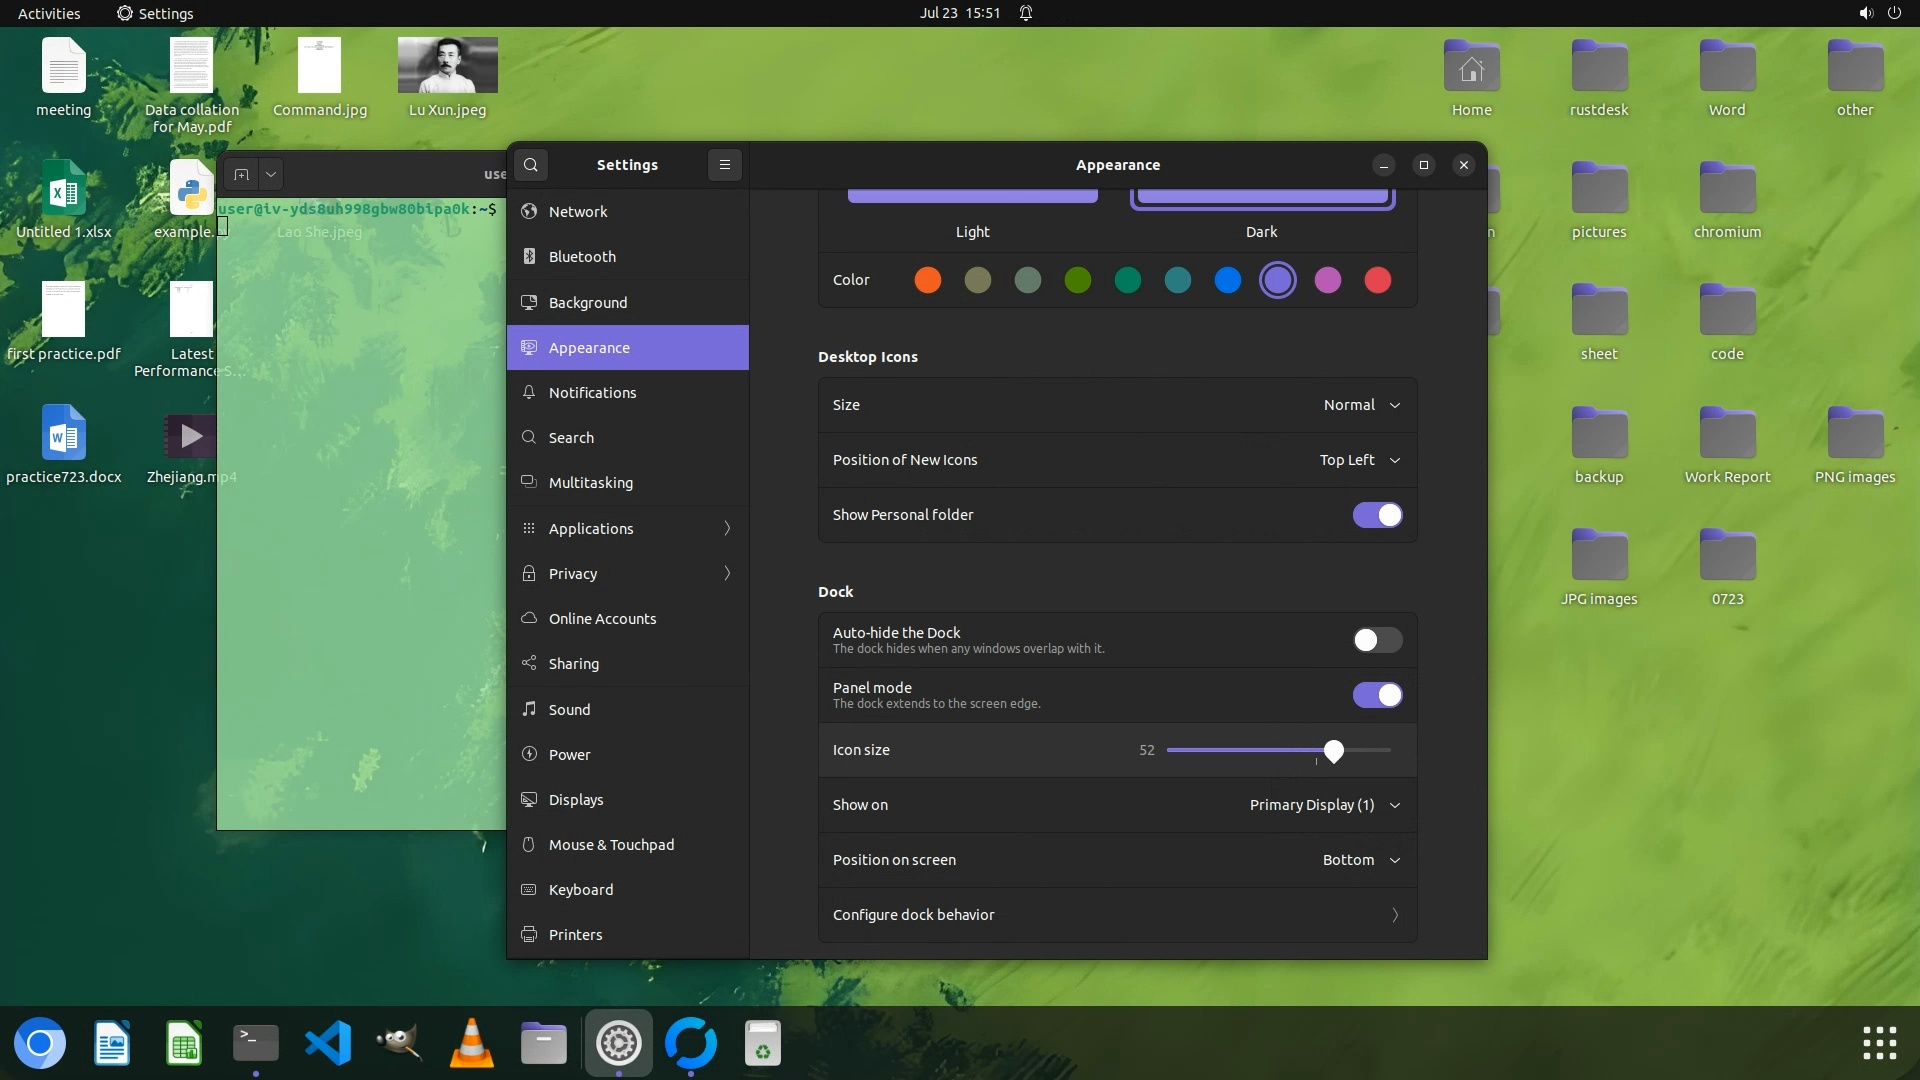The height and width of the screenshot is (1080, 1920).
Task: Expand Position of New Icons dropdown
Action: pos(1358,460)
